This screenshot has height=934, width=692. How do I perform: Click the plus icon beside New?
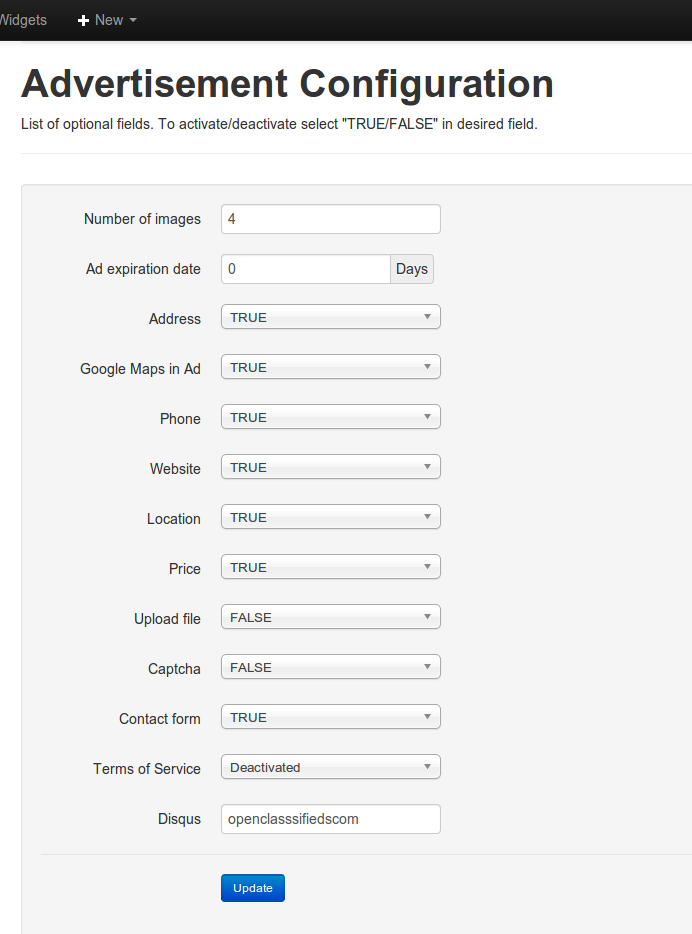(84, 20)
